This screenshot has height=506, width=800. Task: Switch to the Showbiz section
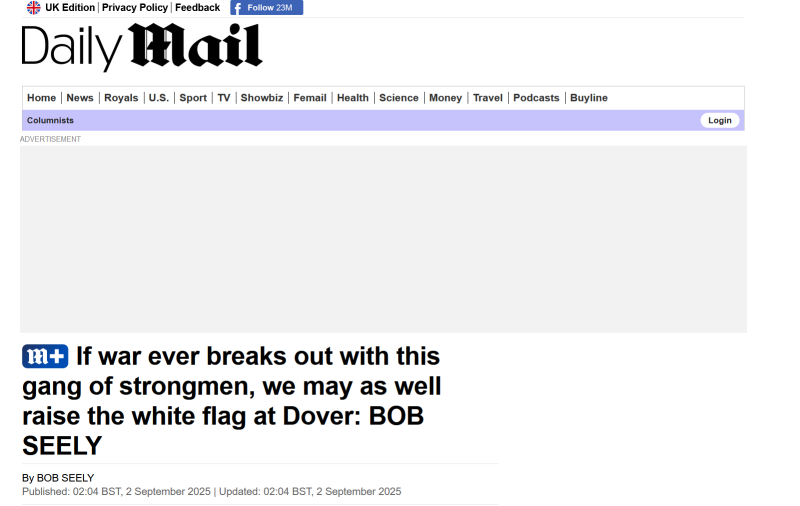pos(262,98)
